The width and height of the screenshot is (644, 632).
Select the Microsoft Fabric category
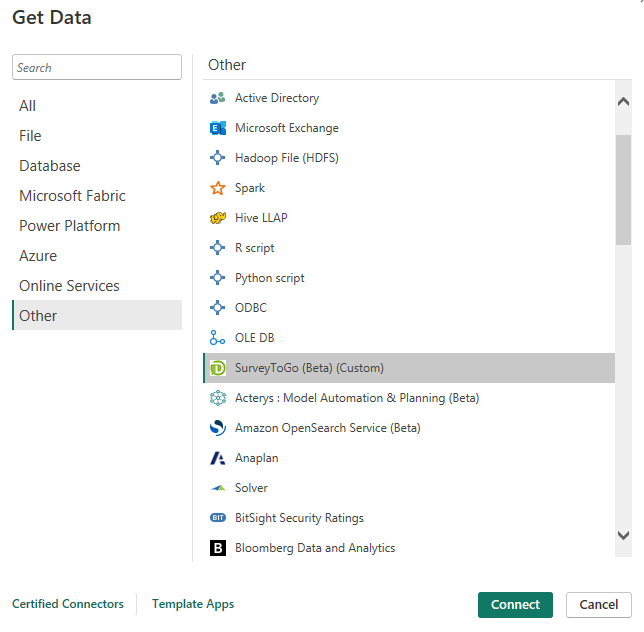[97, 196]
